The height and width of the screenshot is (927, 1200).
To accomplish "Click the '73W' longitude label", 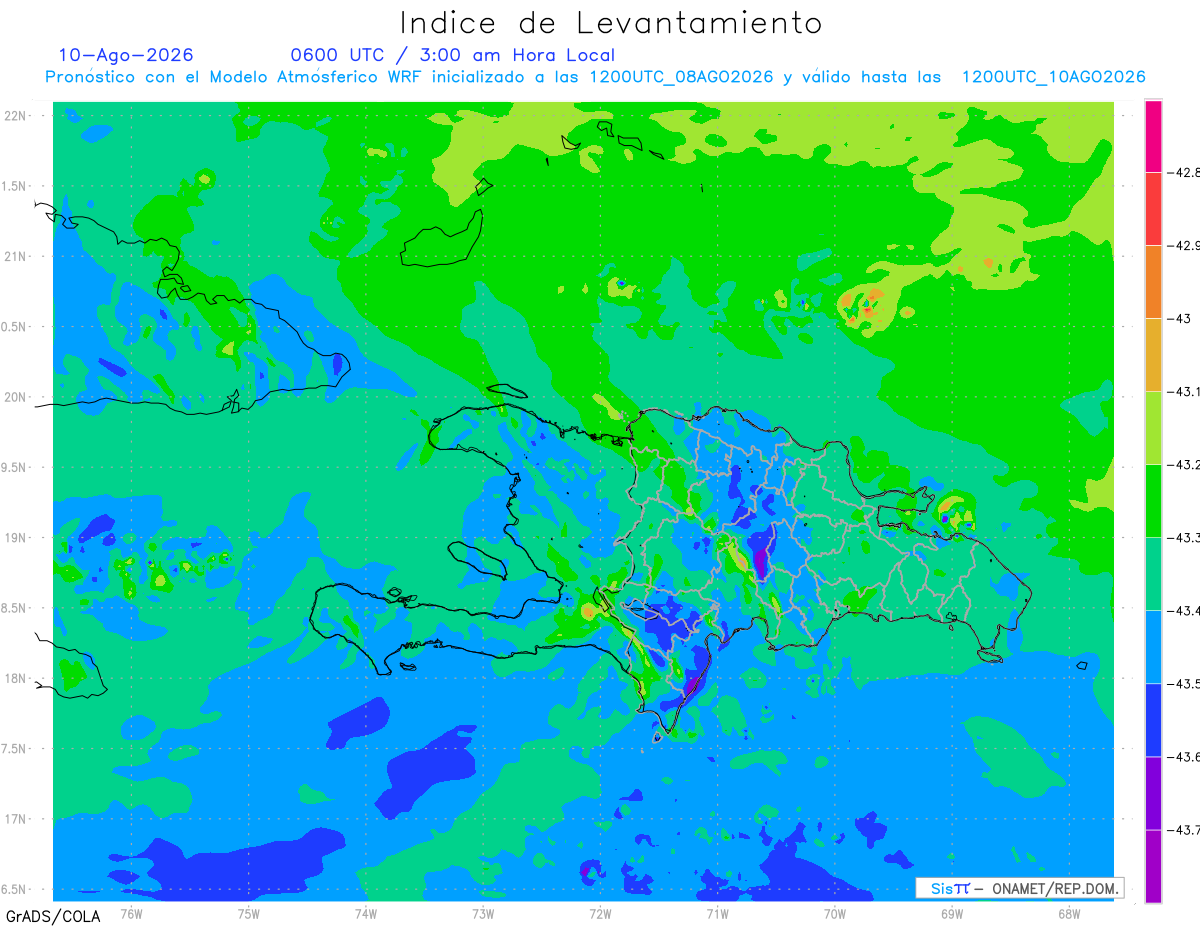I will [x=483, y=913].
